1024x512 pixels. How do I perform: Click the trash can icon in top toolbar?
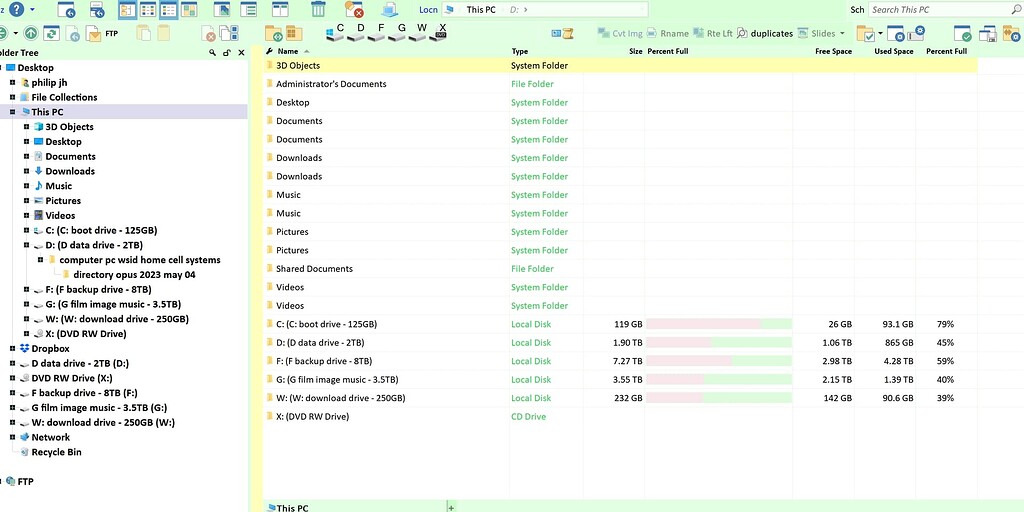tap(318, 9)
